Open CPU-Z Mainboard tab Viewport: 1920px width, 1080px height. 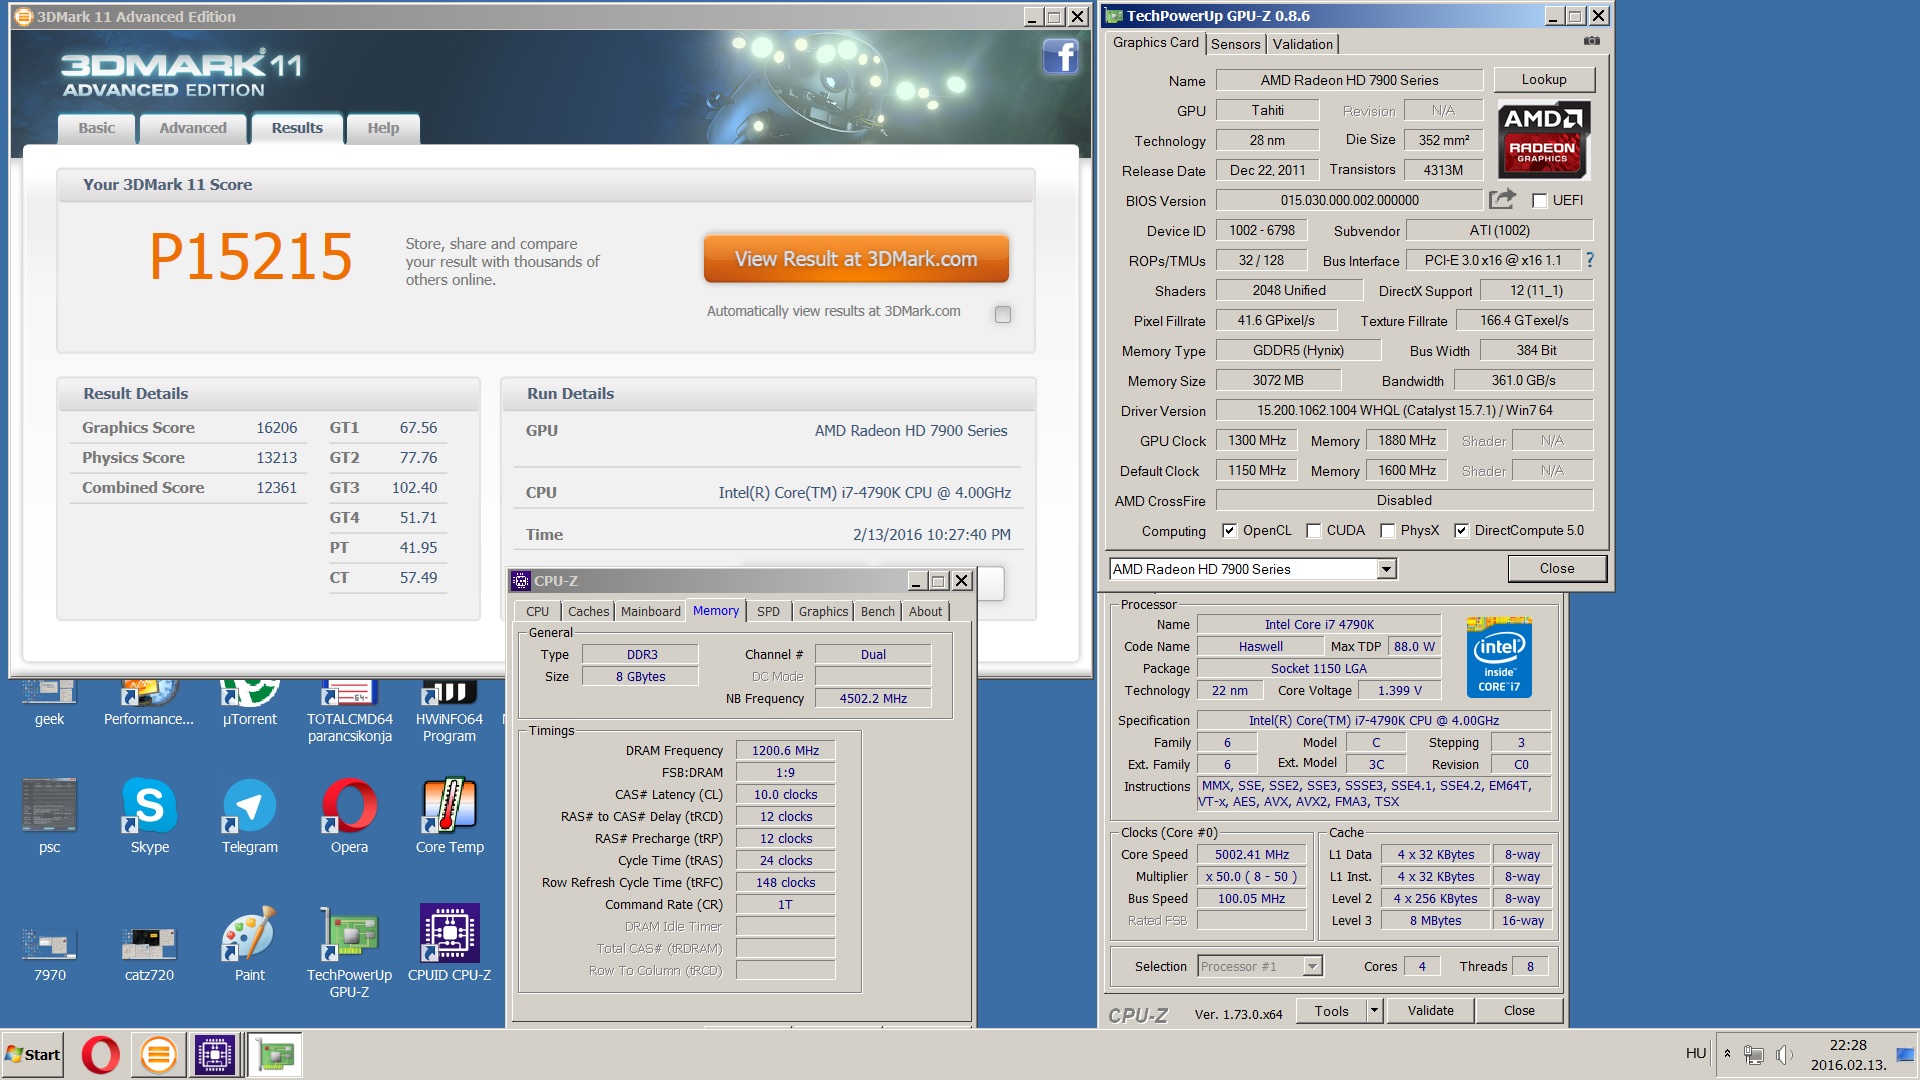(650, 611)
